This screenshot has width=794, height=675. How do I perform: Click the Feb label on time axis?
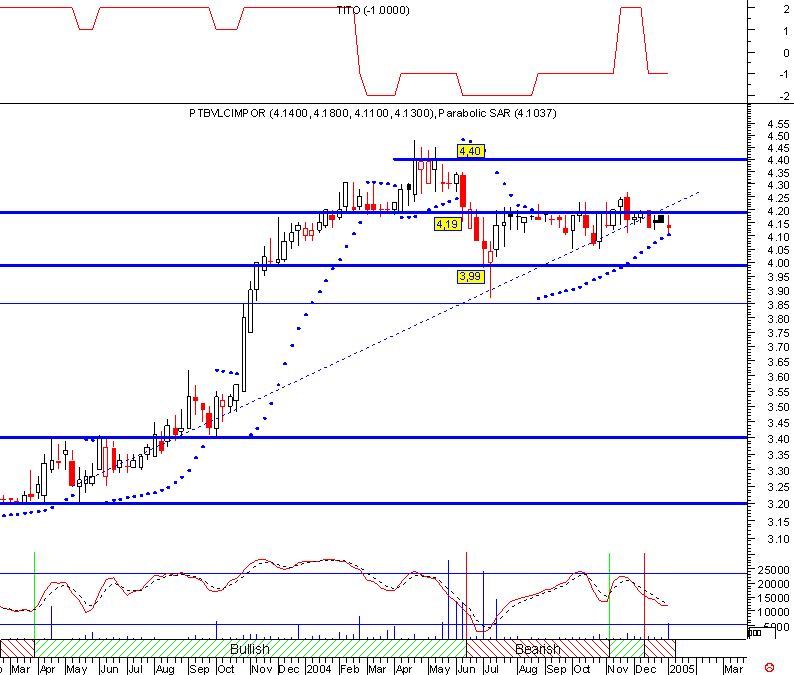click(349, 669)
